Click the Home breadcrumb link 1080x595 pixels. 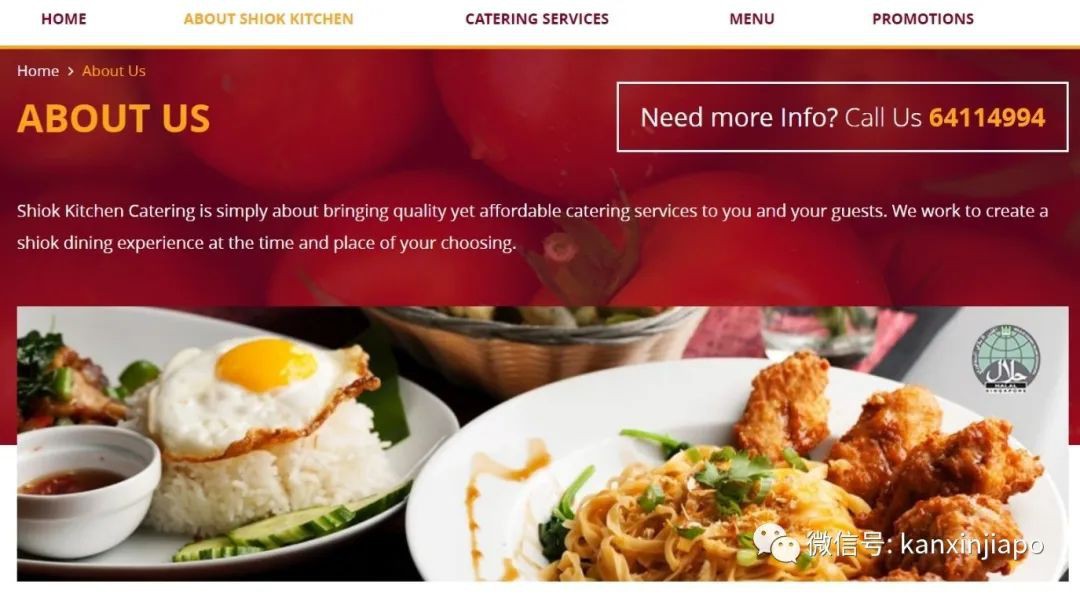pos(38,71)
